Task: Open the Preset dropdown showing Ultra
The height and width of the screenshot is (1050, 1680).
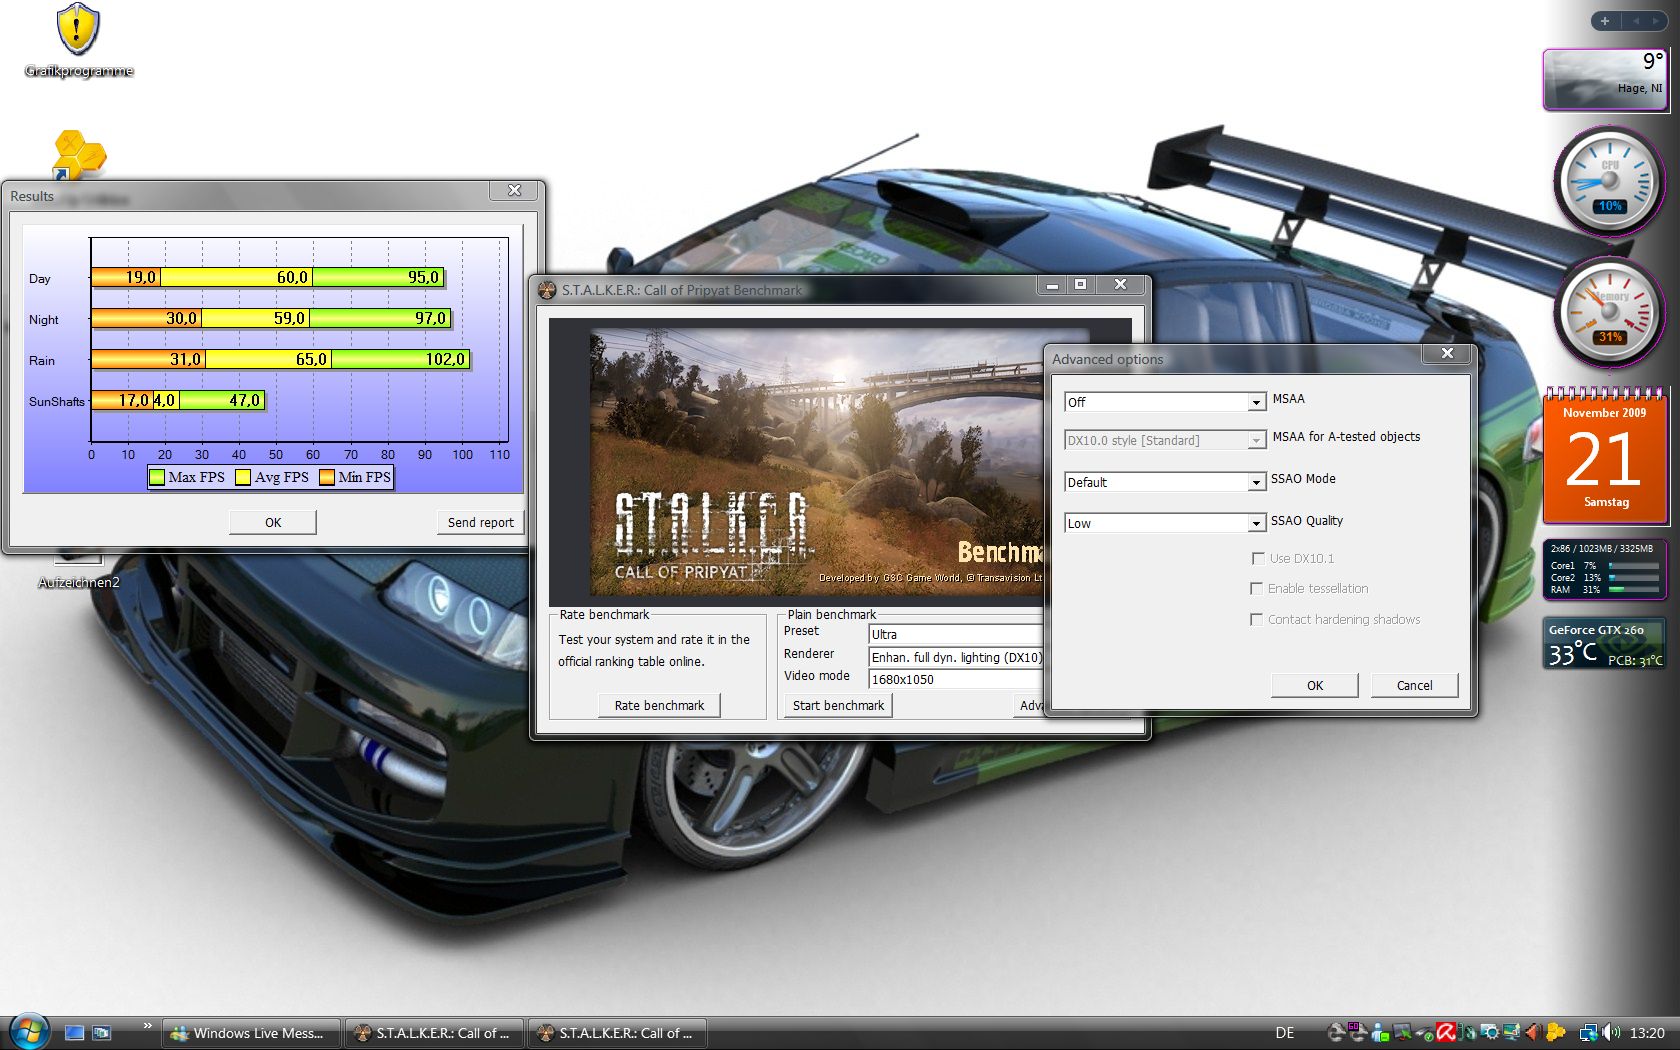Action: click(x=955, y=634)
